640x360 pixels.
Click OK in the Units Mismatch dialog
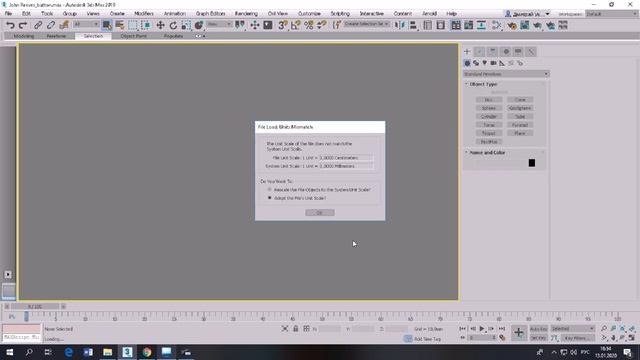point(320,213)
